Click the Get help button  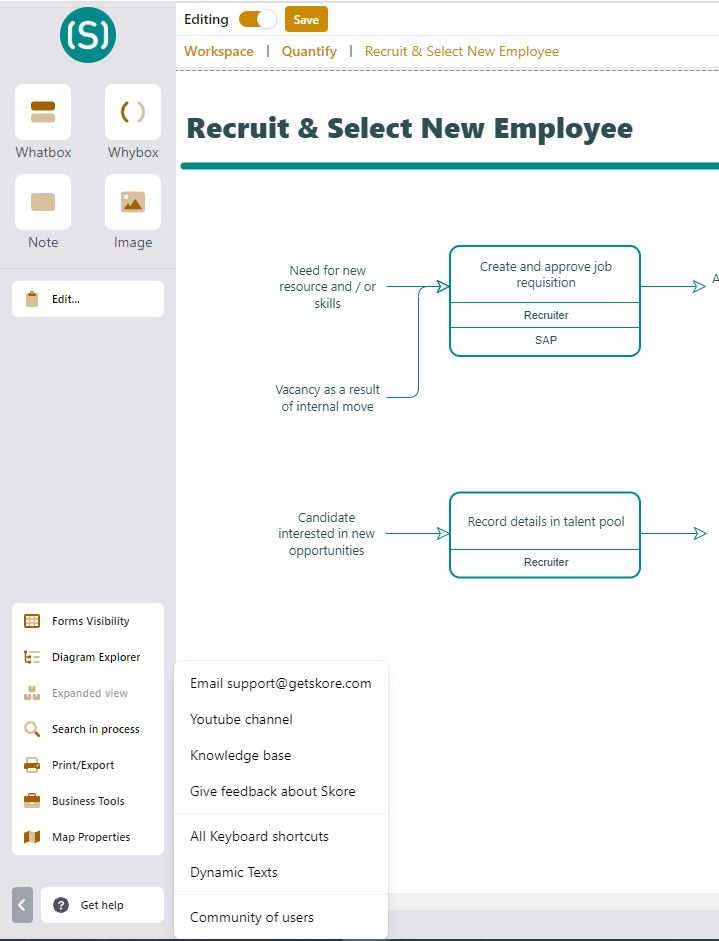pos(102,905)
